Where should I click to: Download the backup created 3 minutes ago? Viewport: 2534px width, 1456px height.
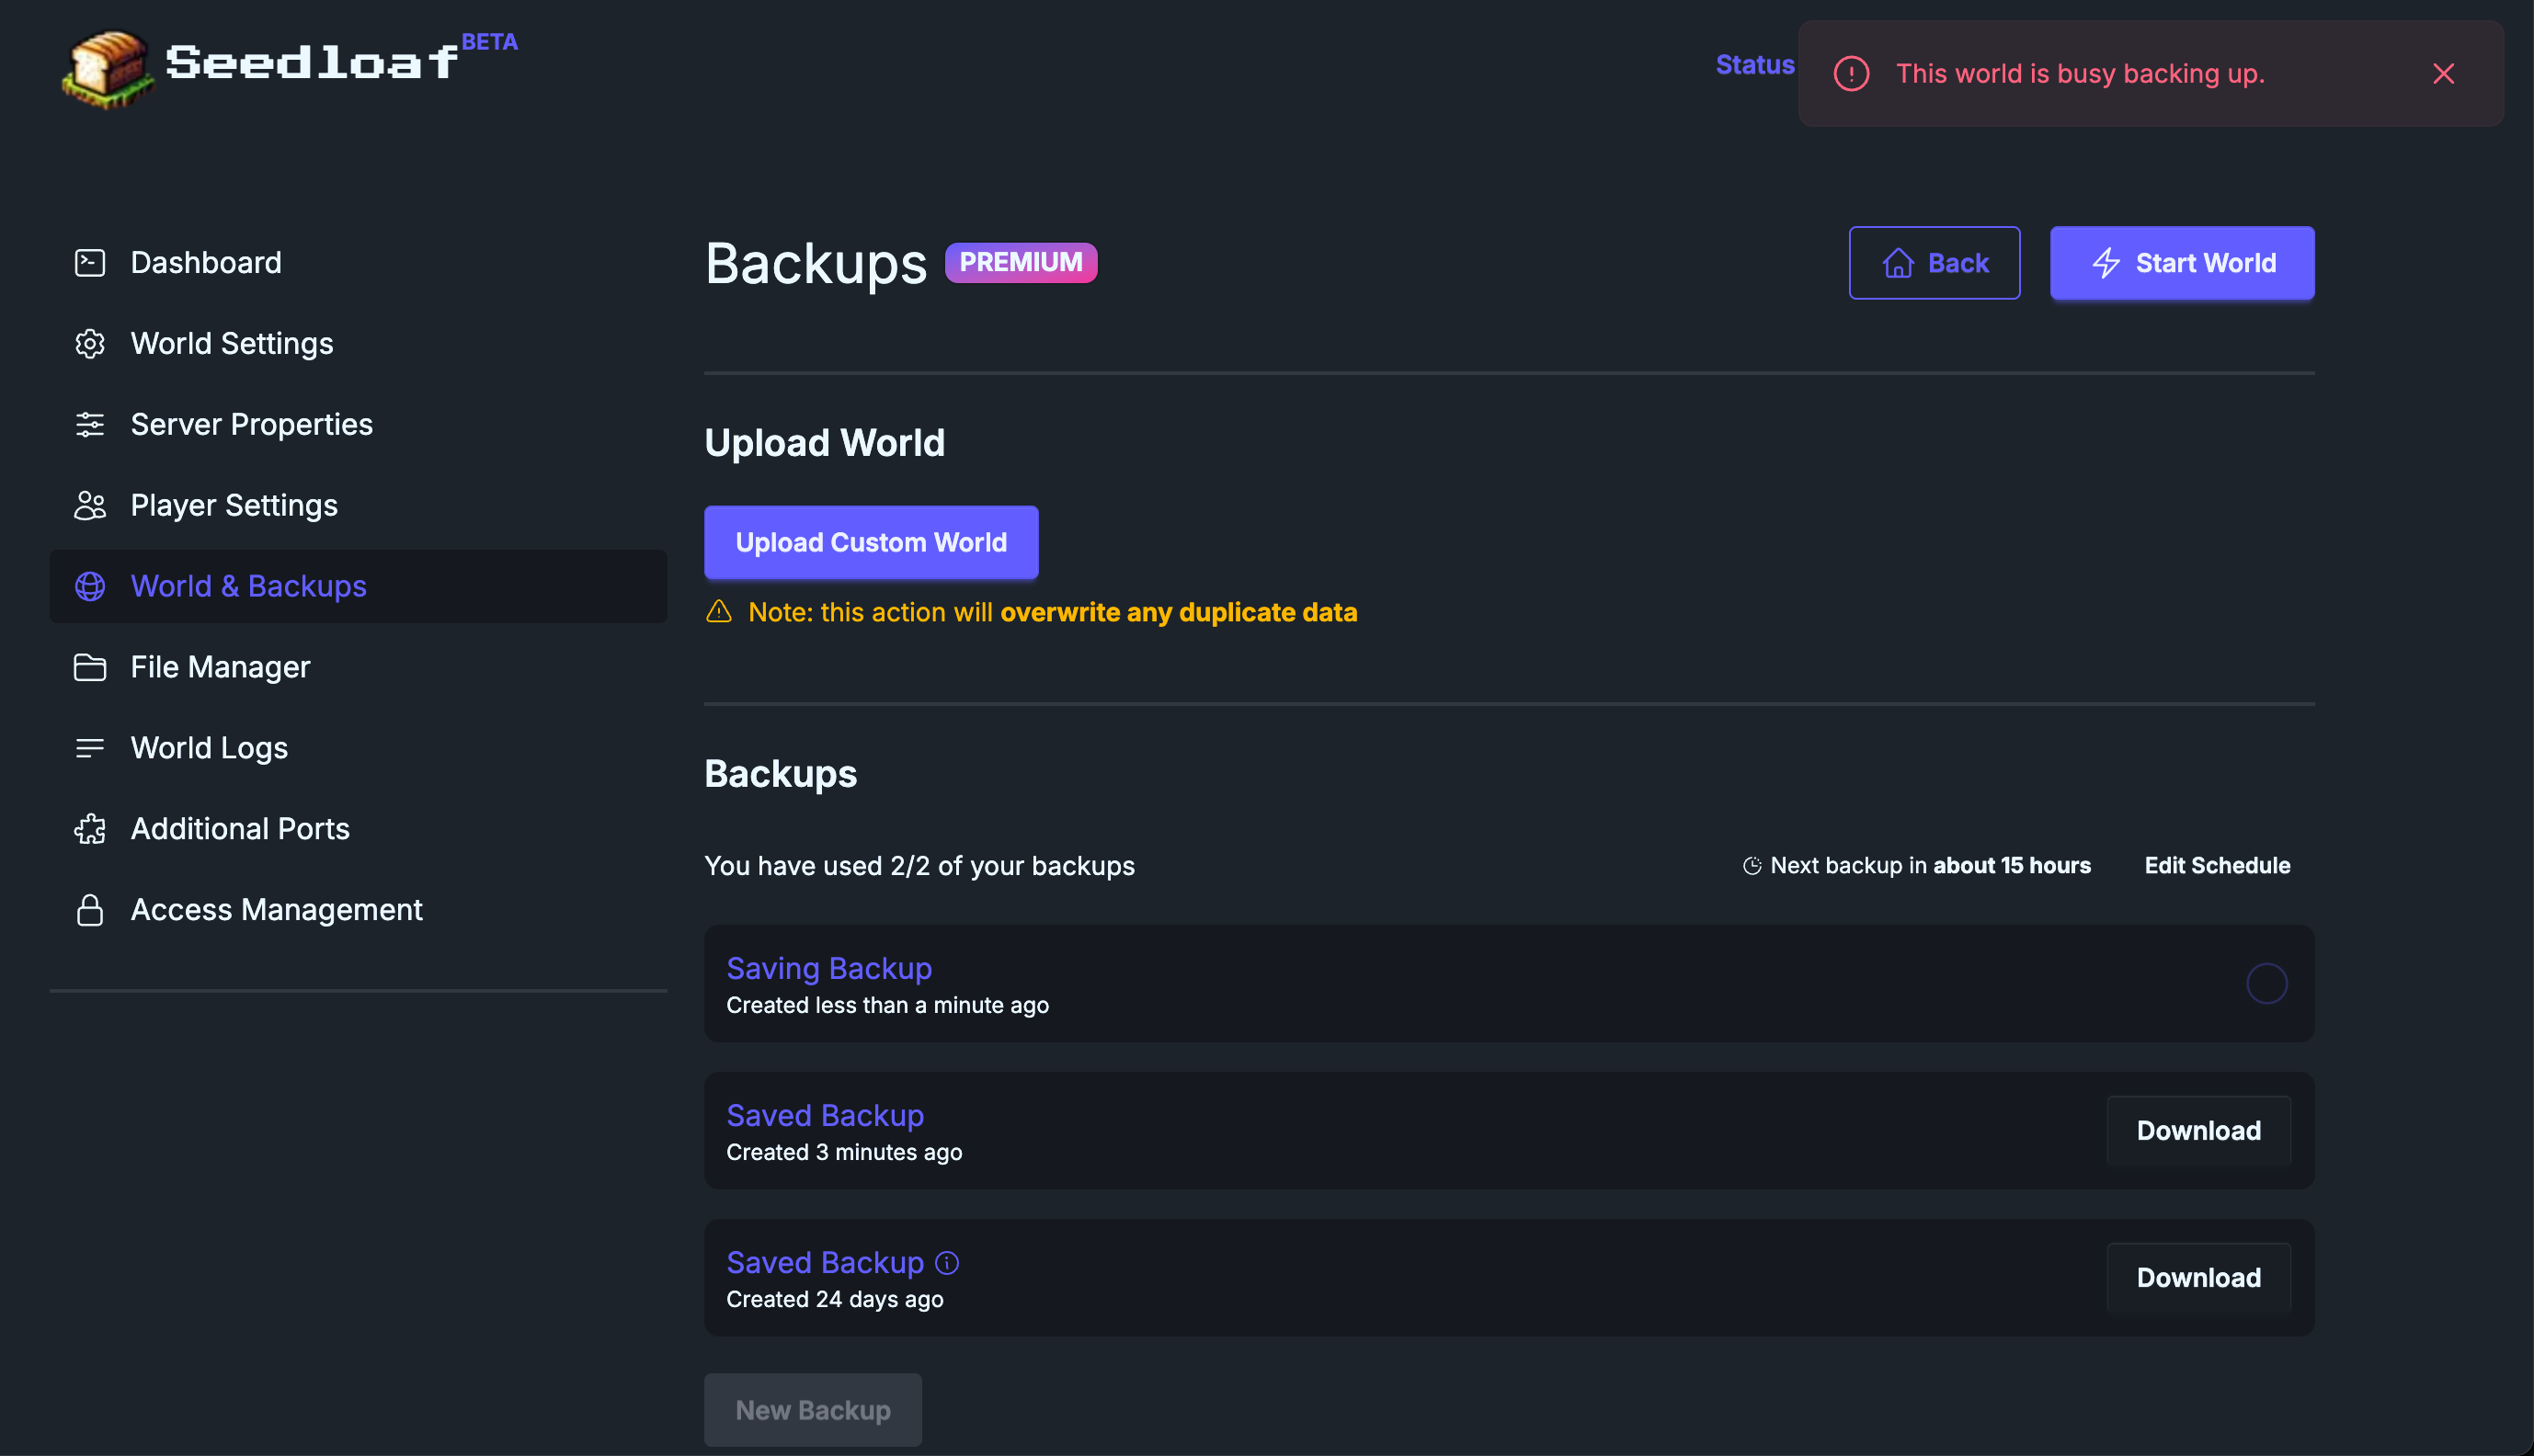click(2198, 1131)
